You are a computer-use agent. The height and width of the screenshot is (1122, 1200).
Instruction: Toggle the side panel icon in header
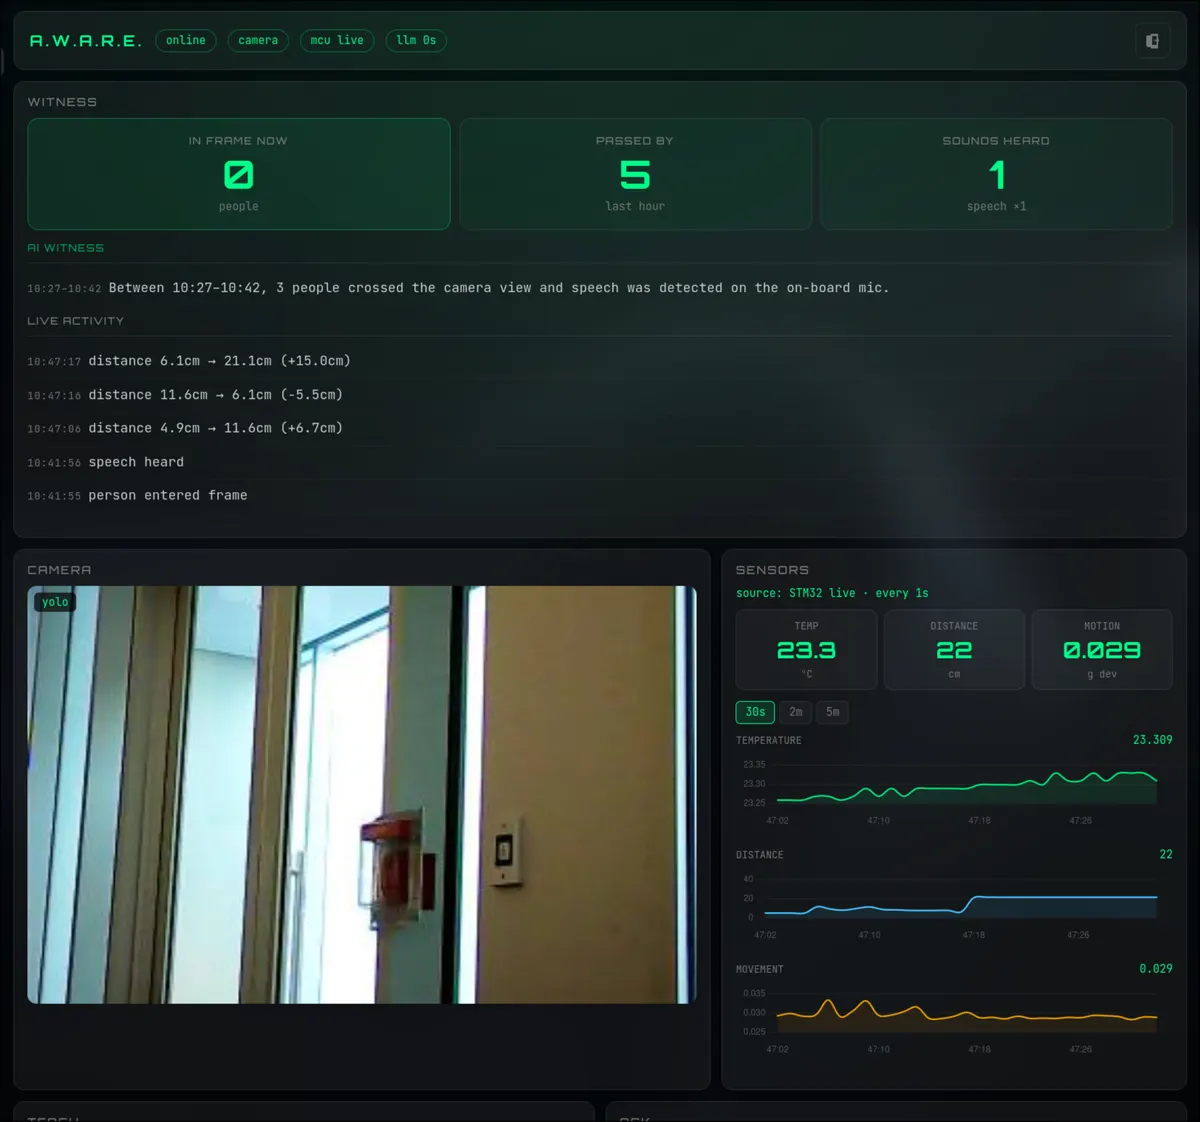pyautogui.click(x=1152, y=41)
